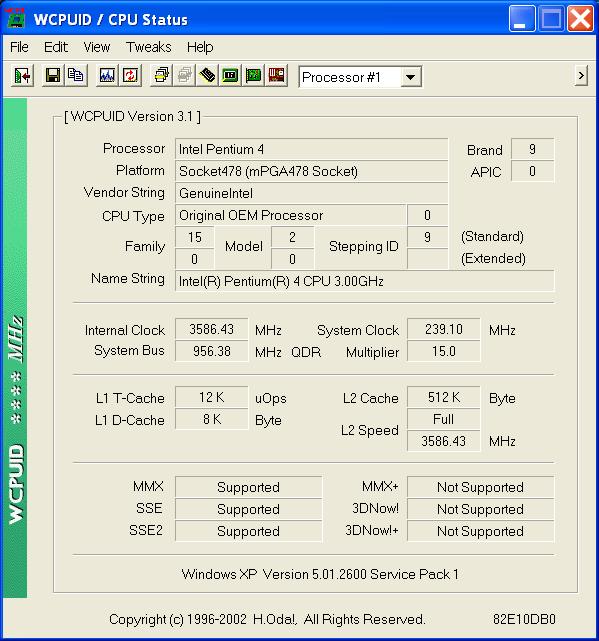Screen dimensions: 599x641
Task: Open the clock graph chart icon
Action: (107, 76)
